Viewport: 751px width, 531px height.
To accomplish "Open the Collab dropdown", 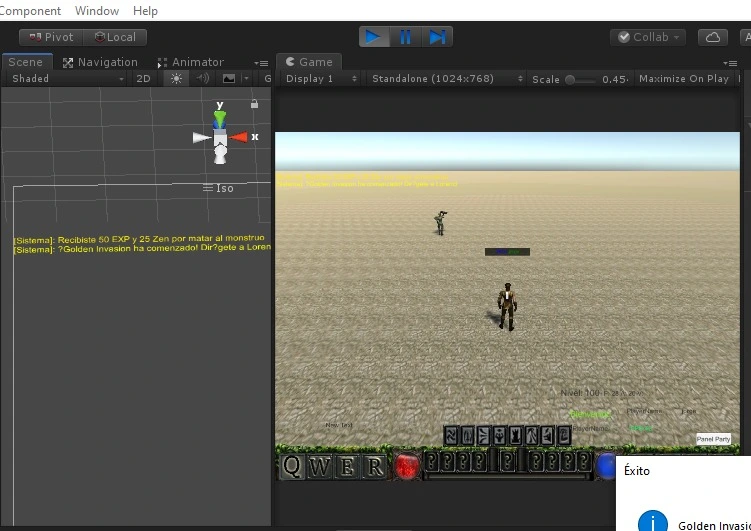I will (648, 37).
